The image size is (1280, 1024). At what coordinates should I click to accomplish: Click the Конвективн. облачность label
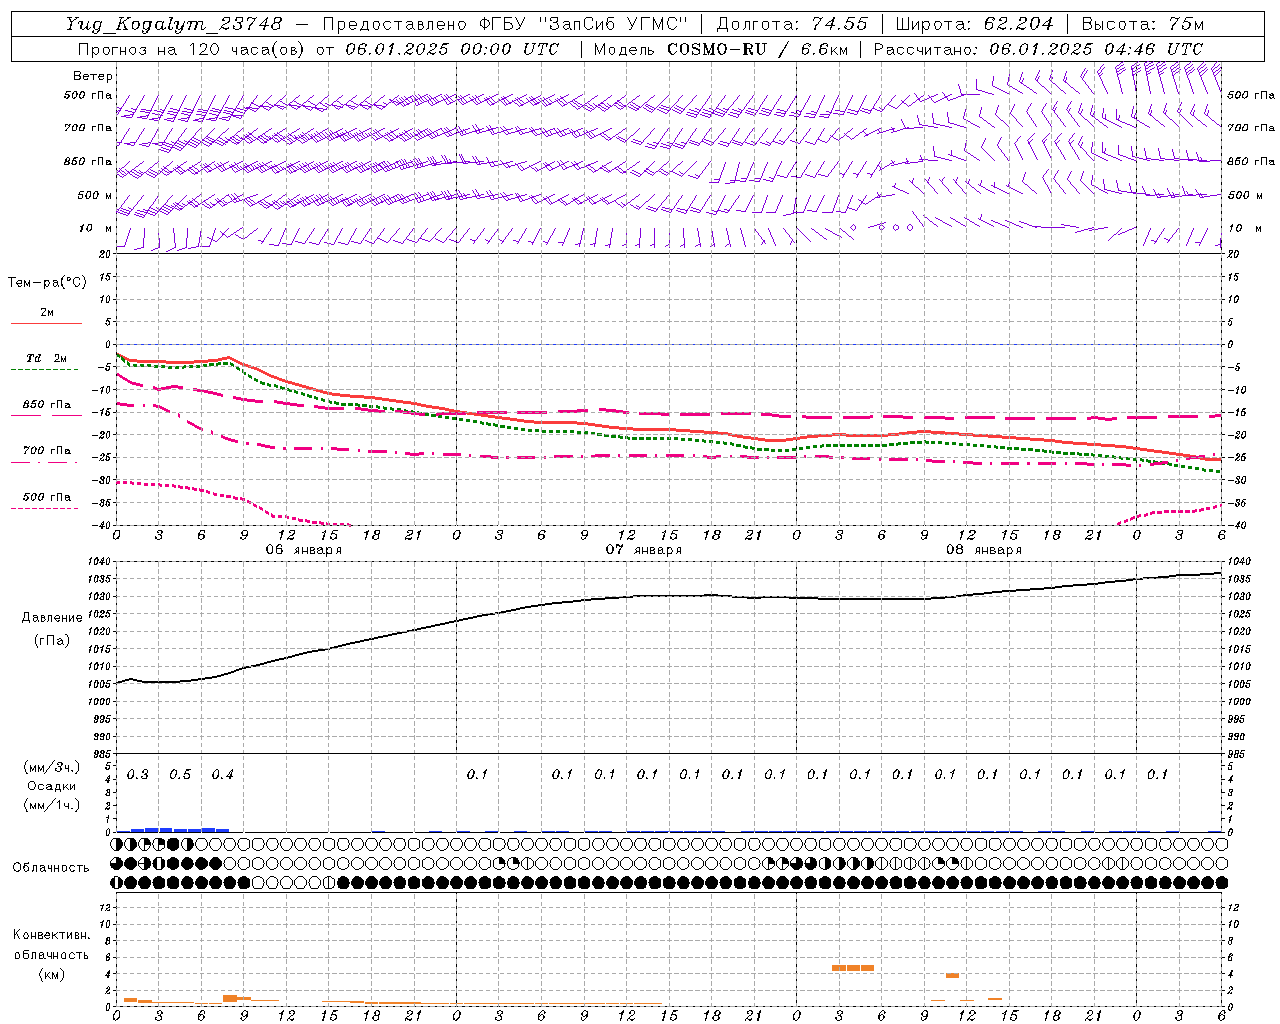click(x=51, y=944)
